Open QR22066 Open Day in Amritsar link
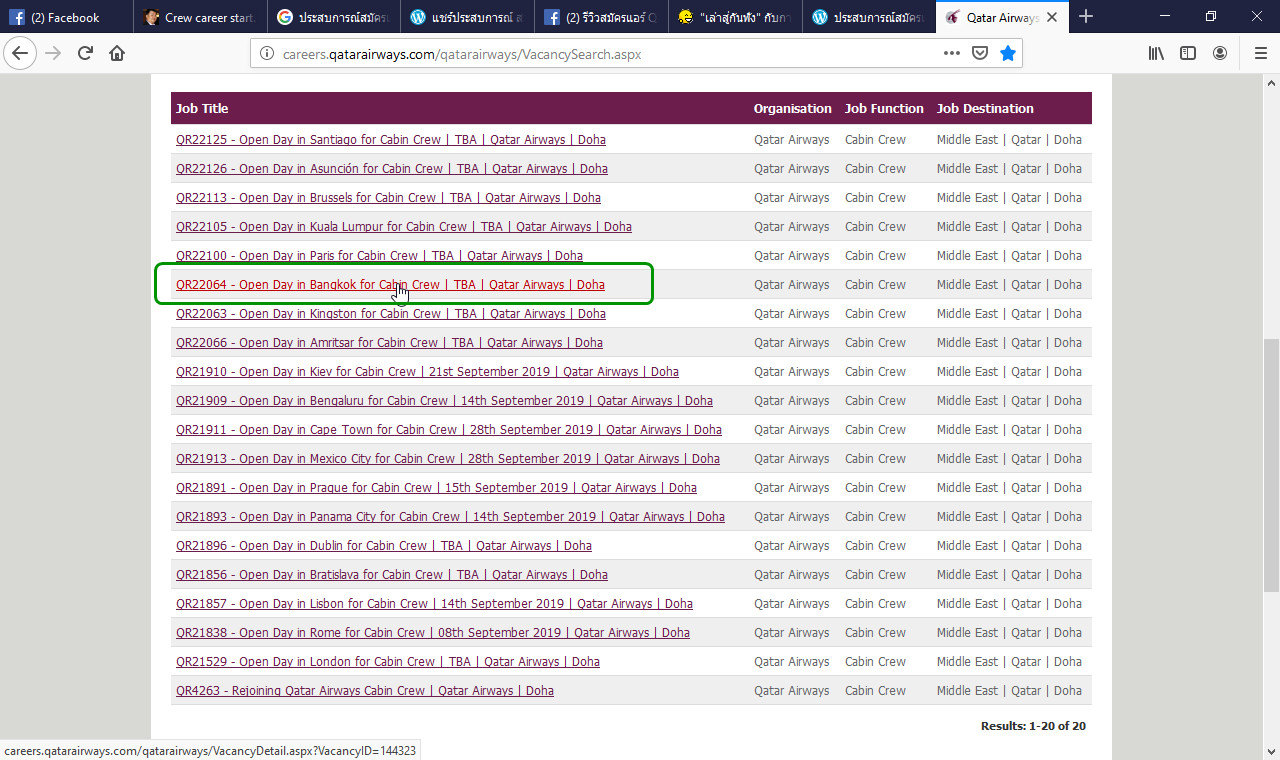The image size is (1280, 760). click(389, 343)
